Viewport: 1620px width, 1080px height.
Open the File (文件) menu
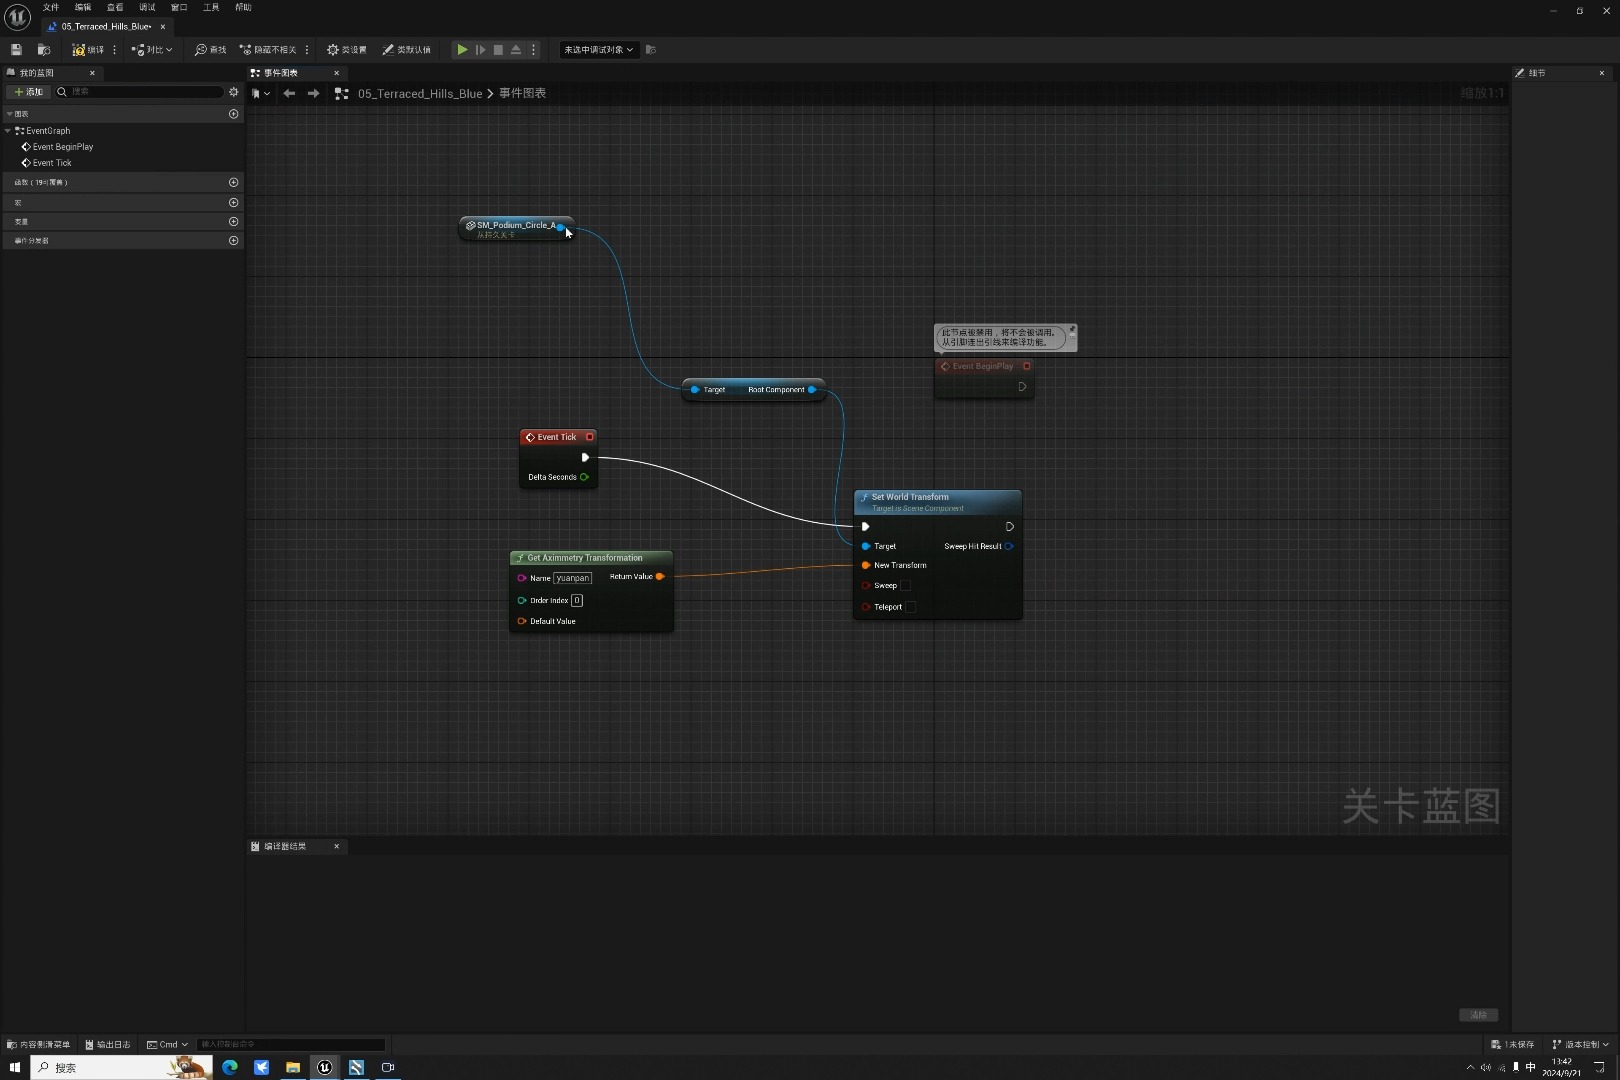(51, 7)
